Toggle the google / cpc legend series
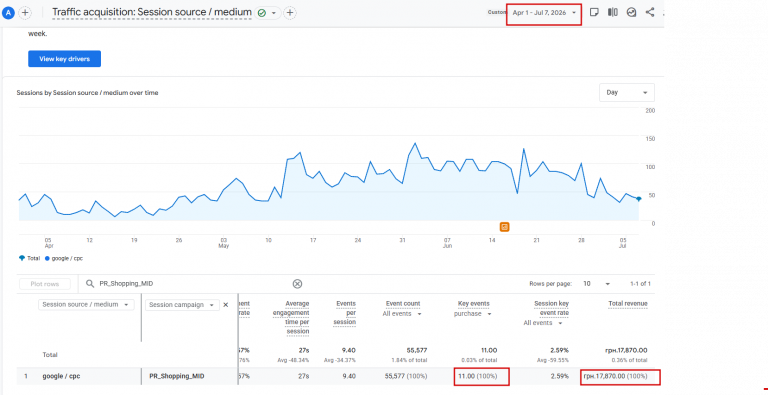Image resolution: width=768 pixels, height=395 pixels. (64, 258)
